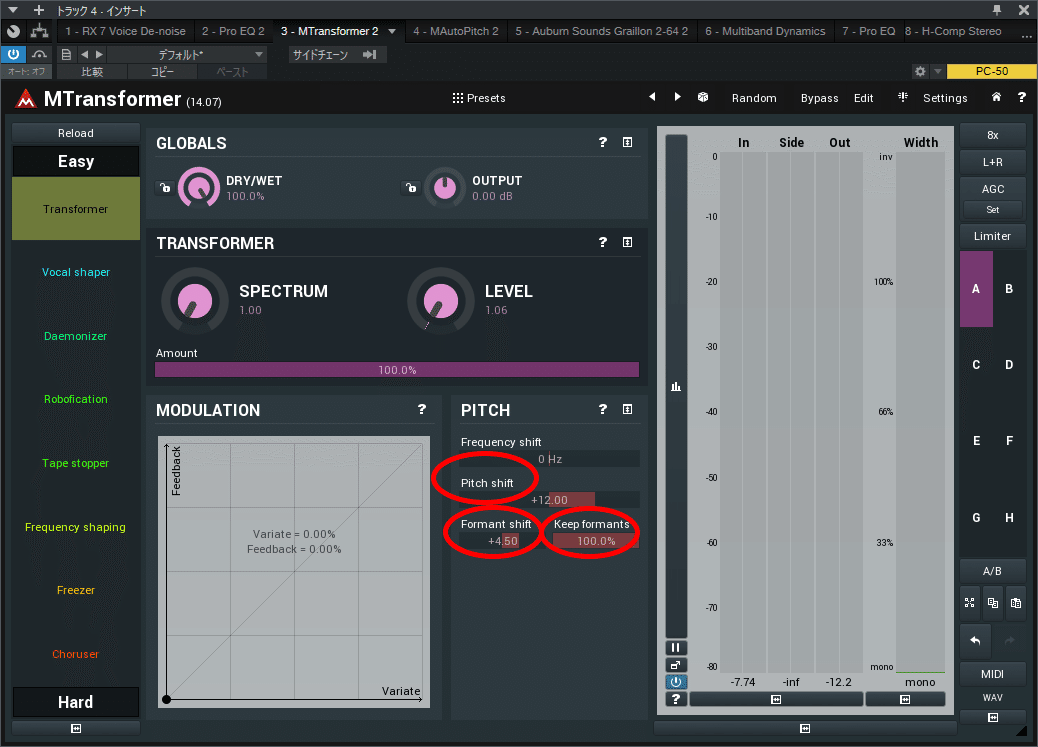The width and height of the screenshot is (1038, 747).
Task: Select the Robofication device
Action: coord(75,399)
